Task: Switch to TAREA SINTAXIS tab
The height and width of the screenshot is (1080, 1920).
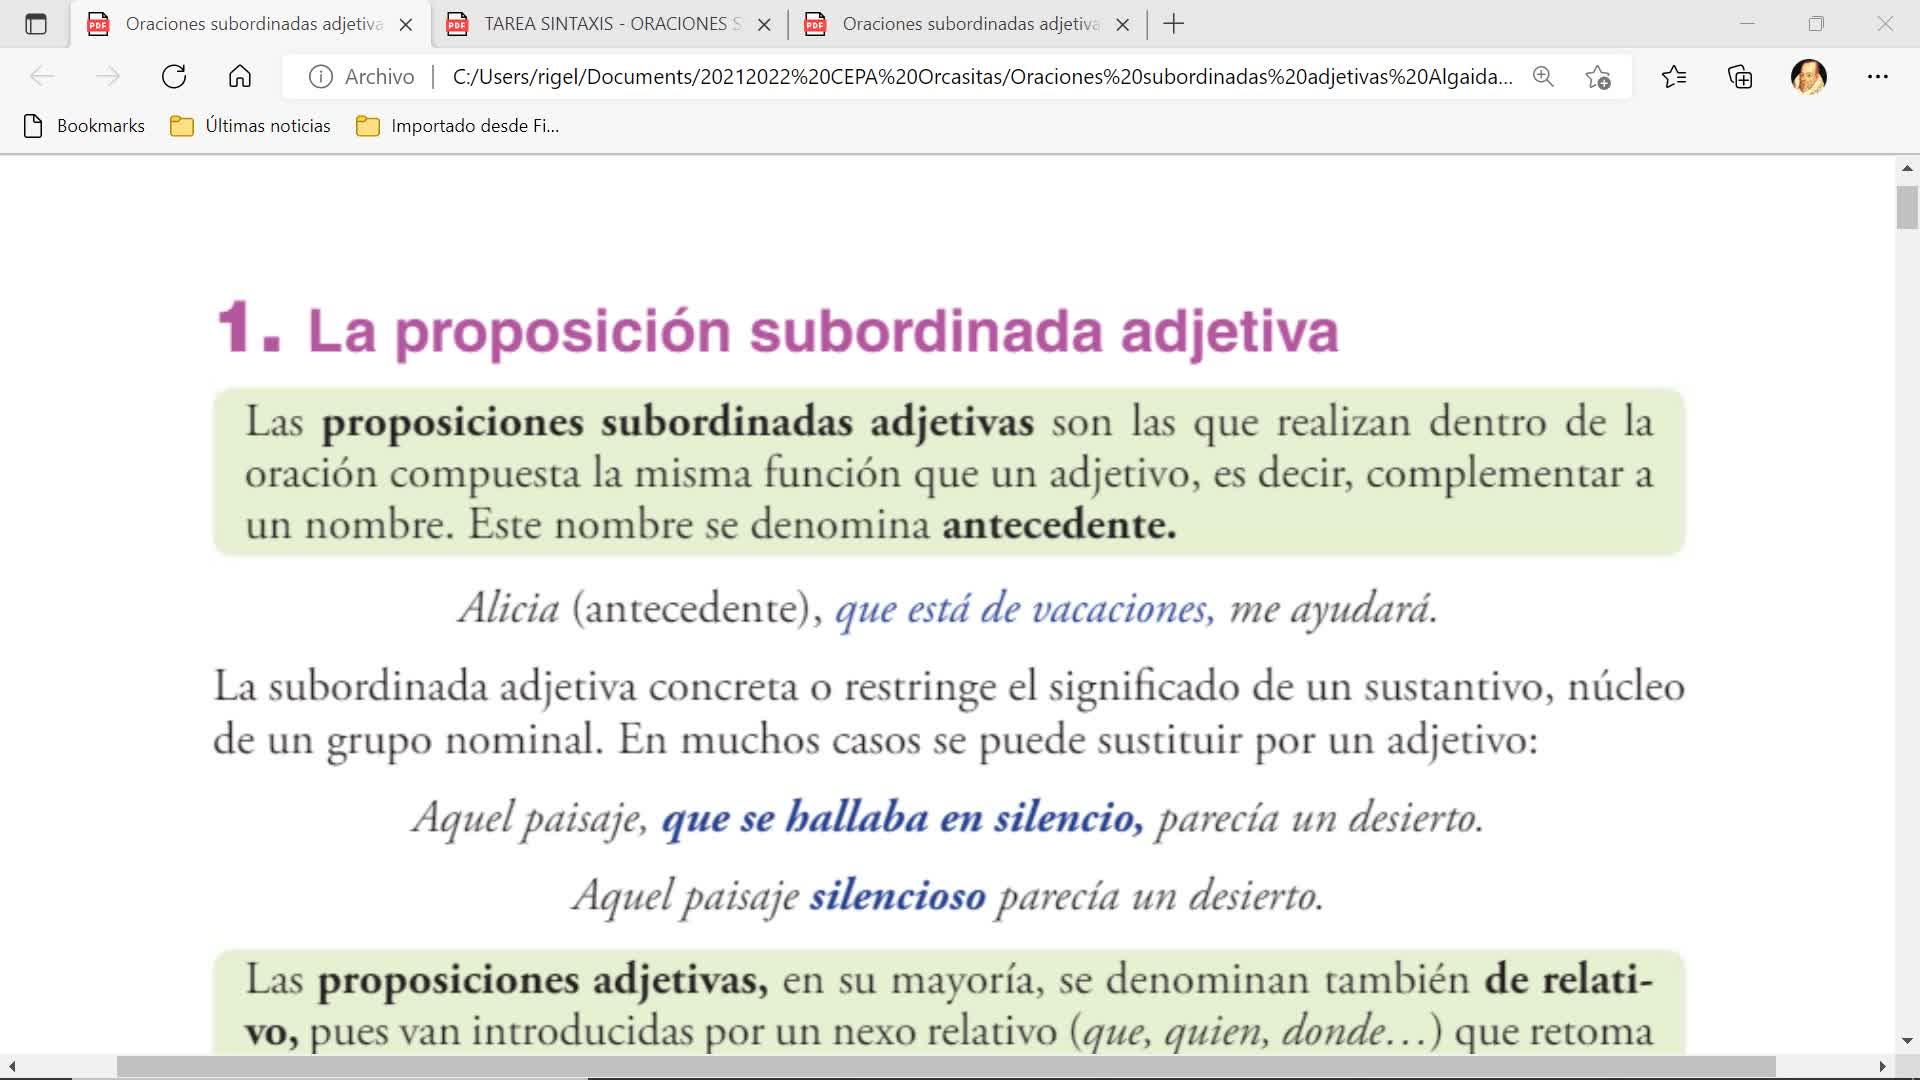Action: point(605,24)
